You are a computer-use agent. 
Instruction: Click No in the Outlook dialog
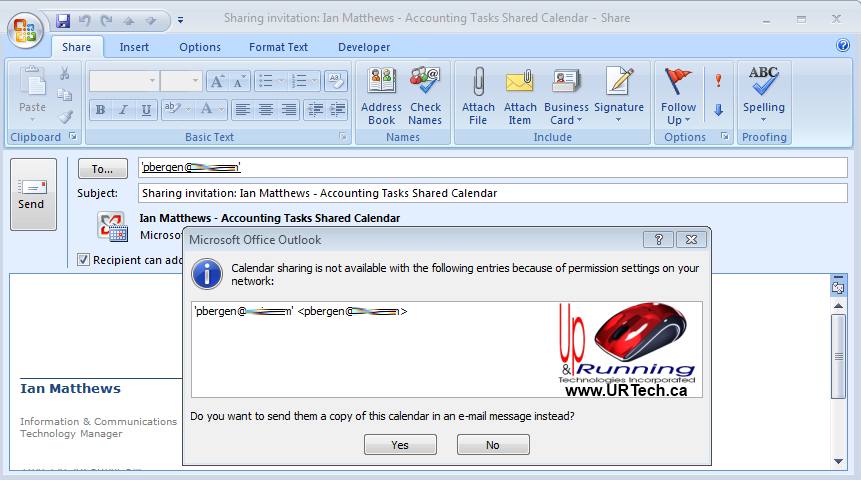click(493, 445)
